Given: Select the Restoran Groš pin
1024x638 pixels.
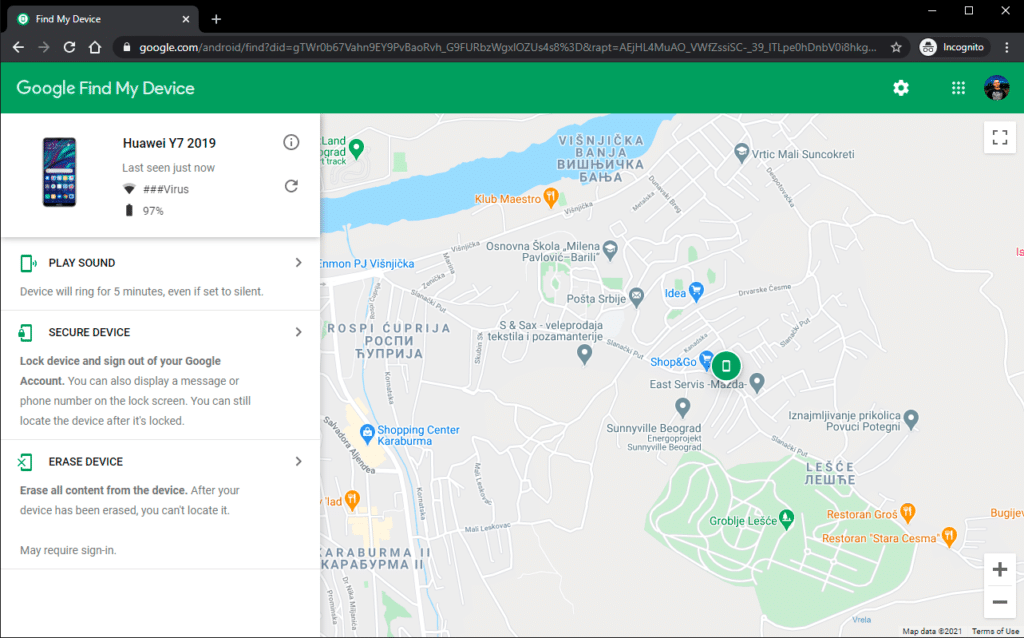Looking at the screenshot, I should [907, 512].
